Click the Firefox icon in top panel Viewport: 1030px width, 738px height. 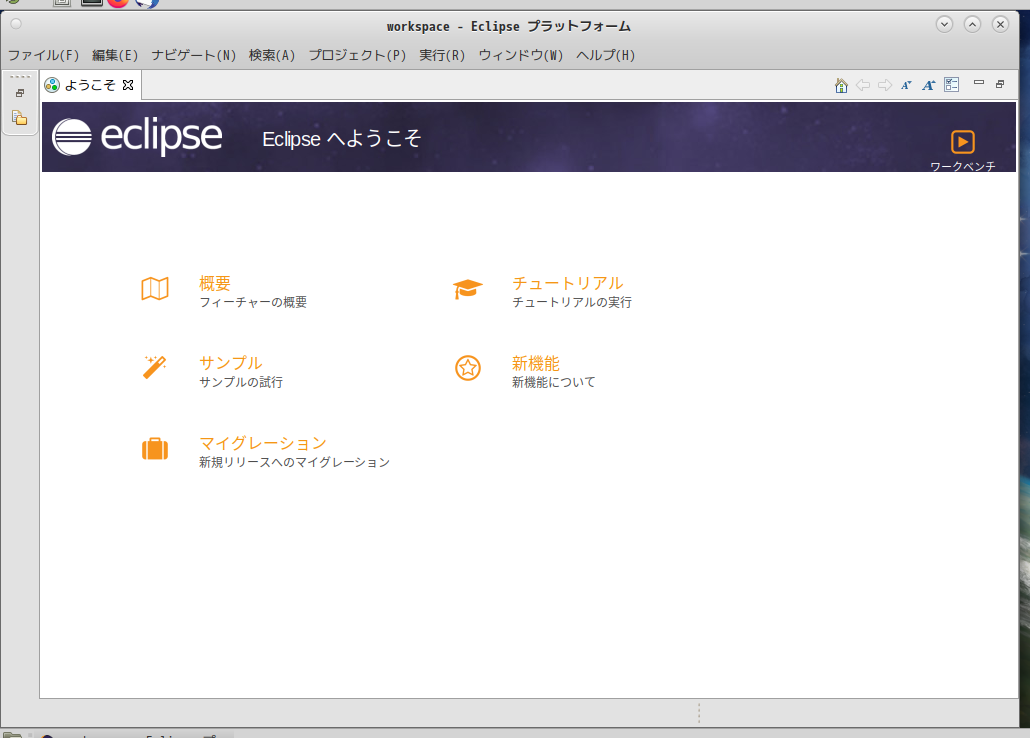[118, 3]
